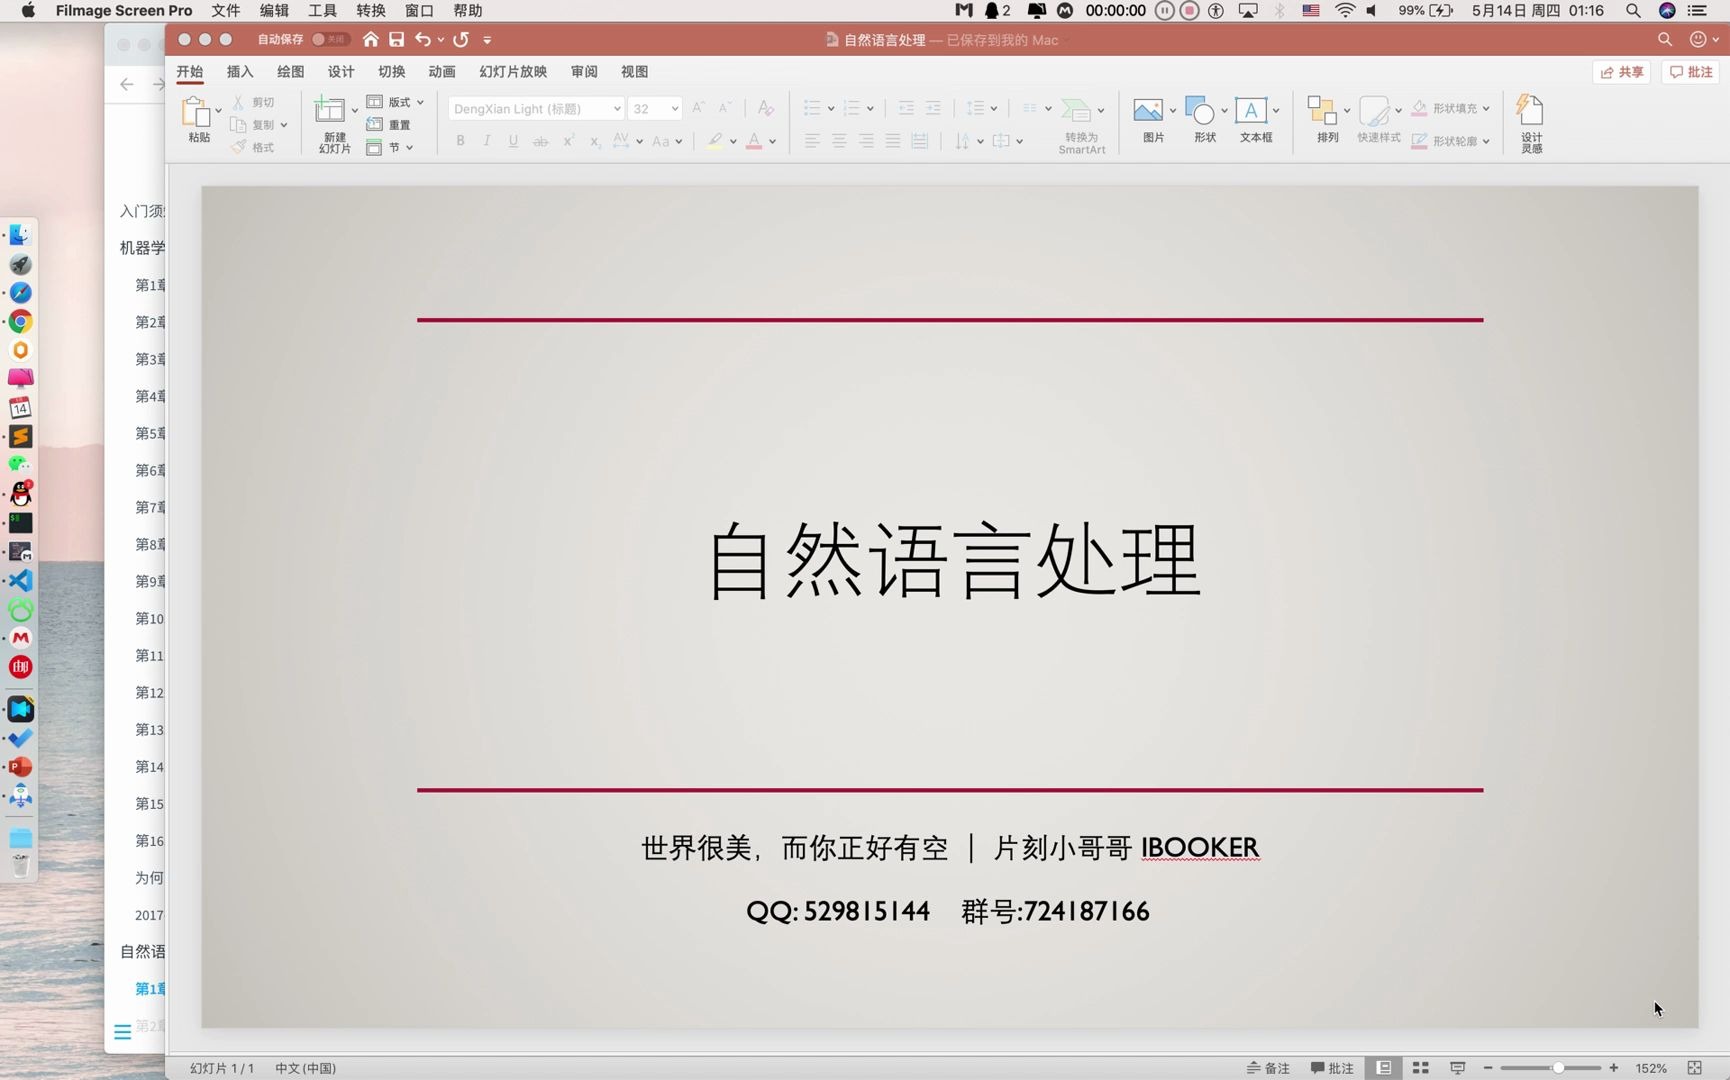The width and height of the screenshot is (1730, 1080).
Task: Fit slide to window icon
Action: coord(1695,1068)
